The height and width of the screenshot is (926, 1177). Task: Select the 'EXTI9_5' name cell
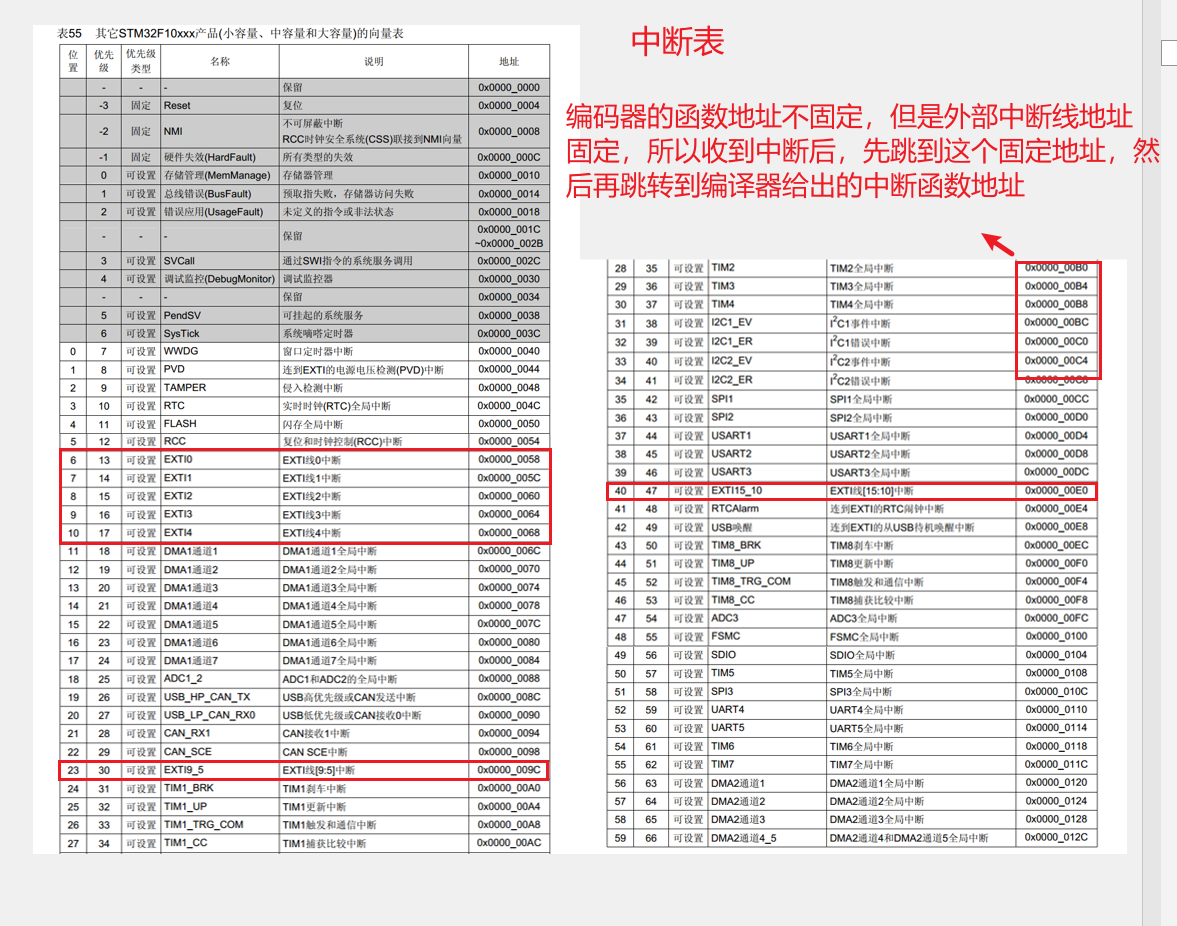(x=220, y=770)
